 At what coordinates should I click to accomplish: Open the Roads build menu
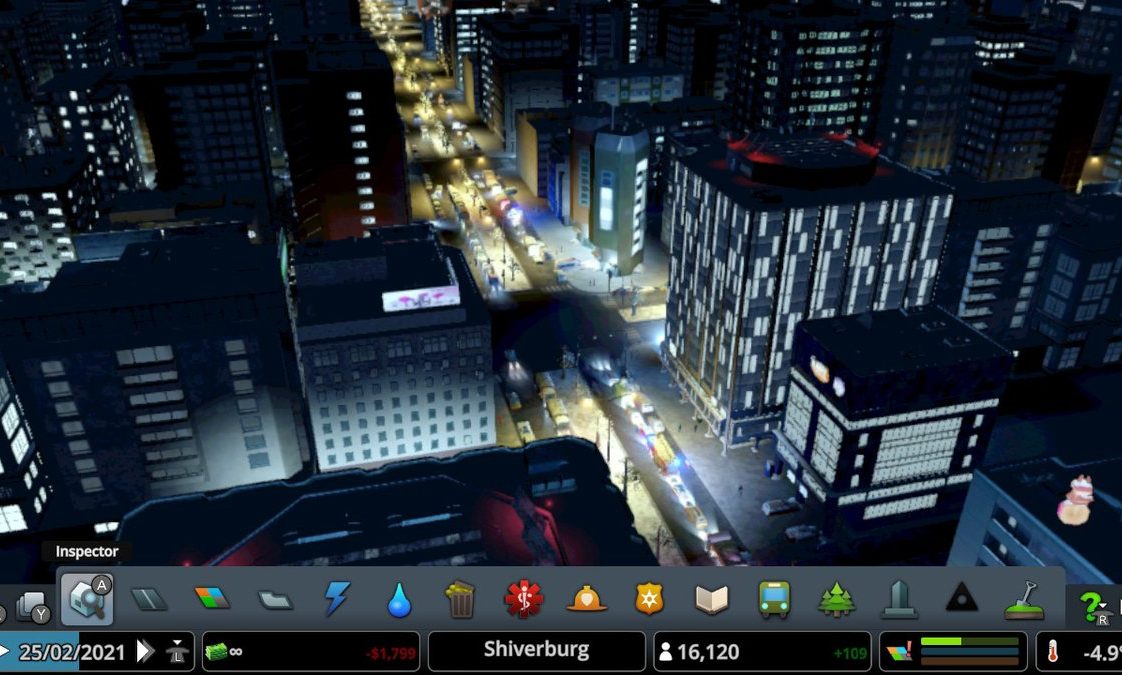tap(149, 599)
